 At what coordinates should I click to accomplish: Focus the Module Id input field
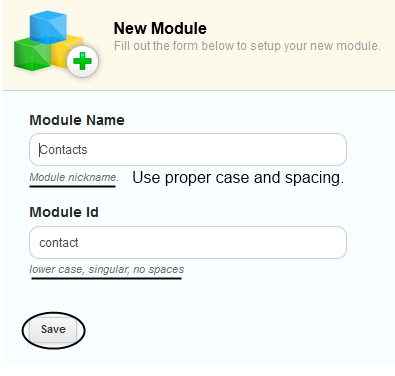[x=188, y=242]
